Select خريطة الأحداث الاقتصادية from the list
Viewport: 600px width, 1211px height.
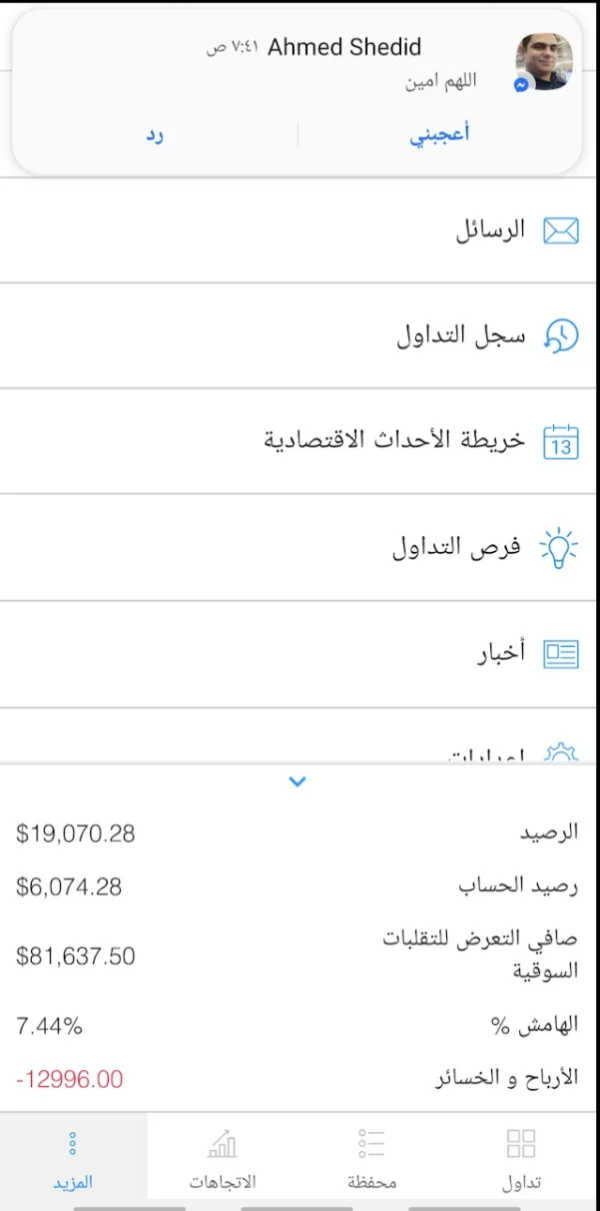[394, 441]
